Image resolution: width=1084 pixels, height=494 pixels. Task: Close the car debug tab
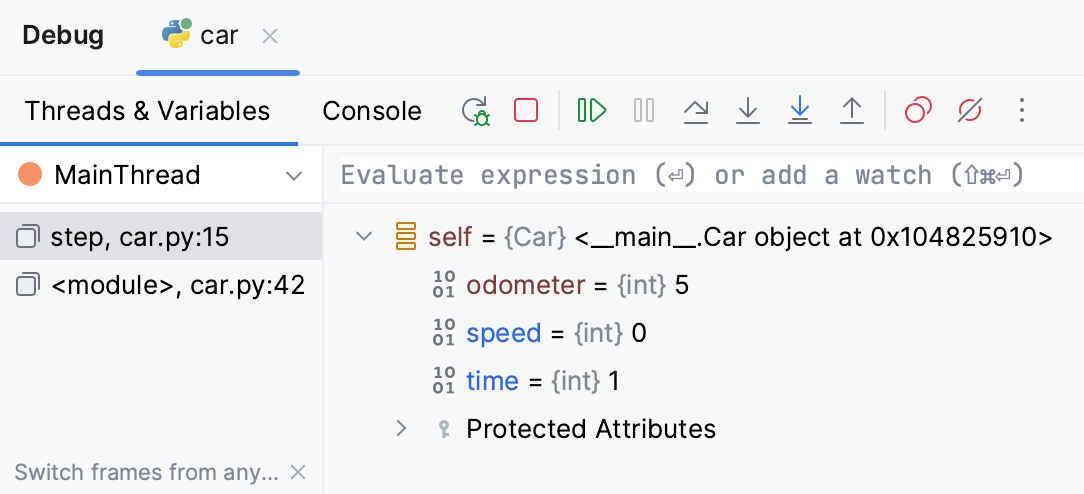click(269, 36)
